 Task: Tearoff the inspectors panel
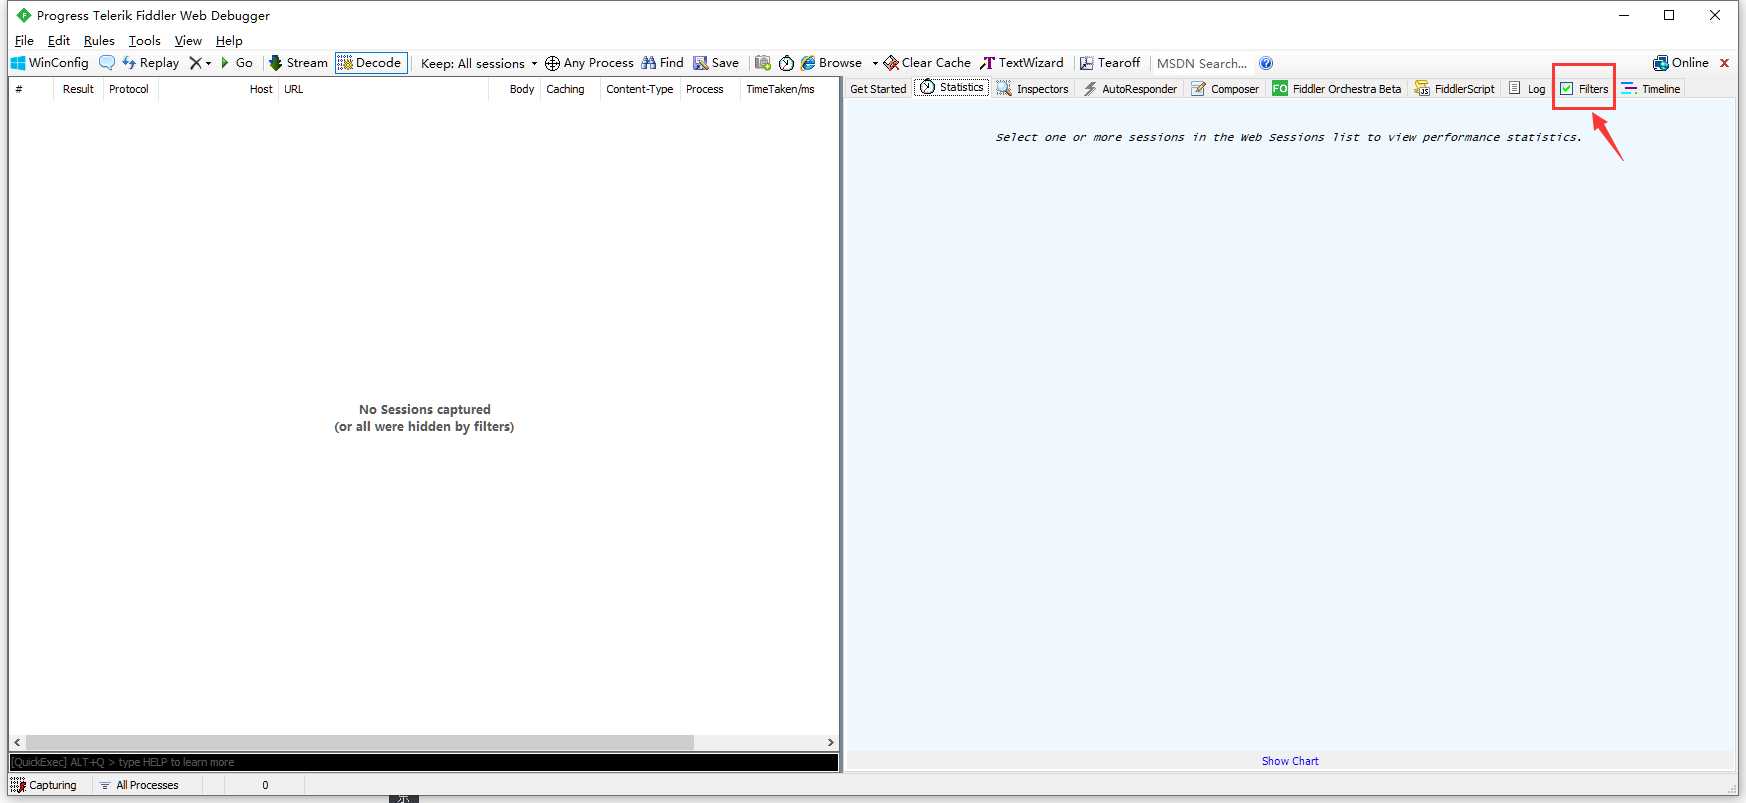click(1110, 63)
